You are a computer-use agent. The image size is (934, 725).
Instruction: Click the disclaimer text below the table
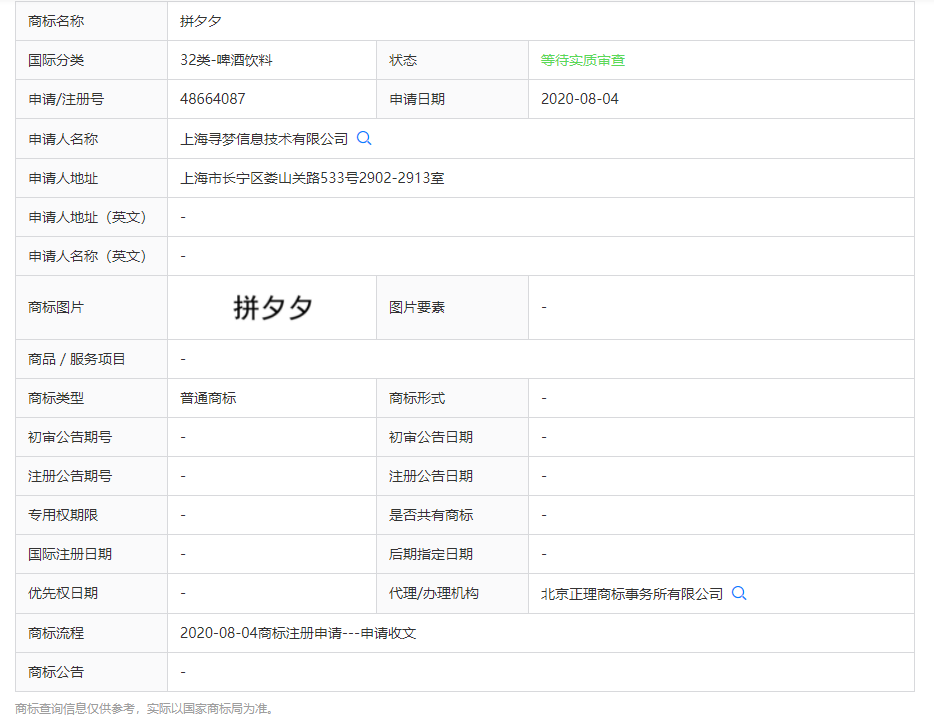(144, 709)
